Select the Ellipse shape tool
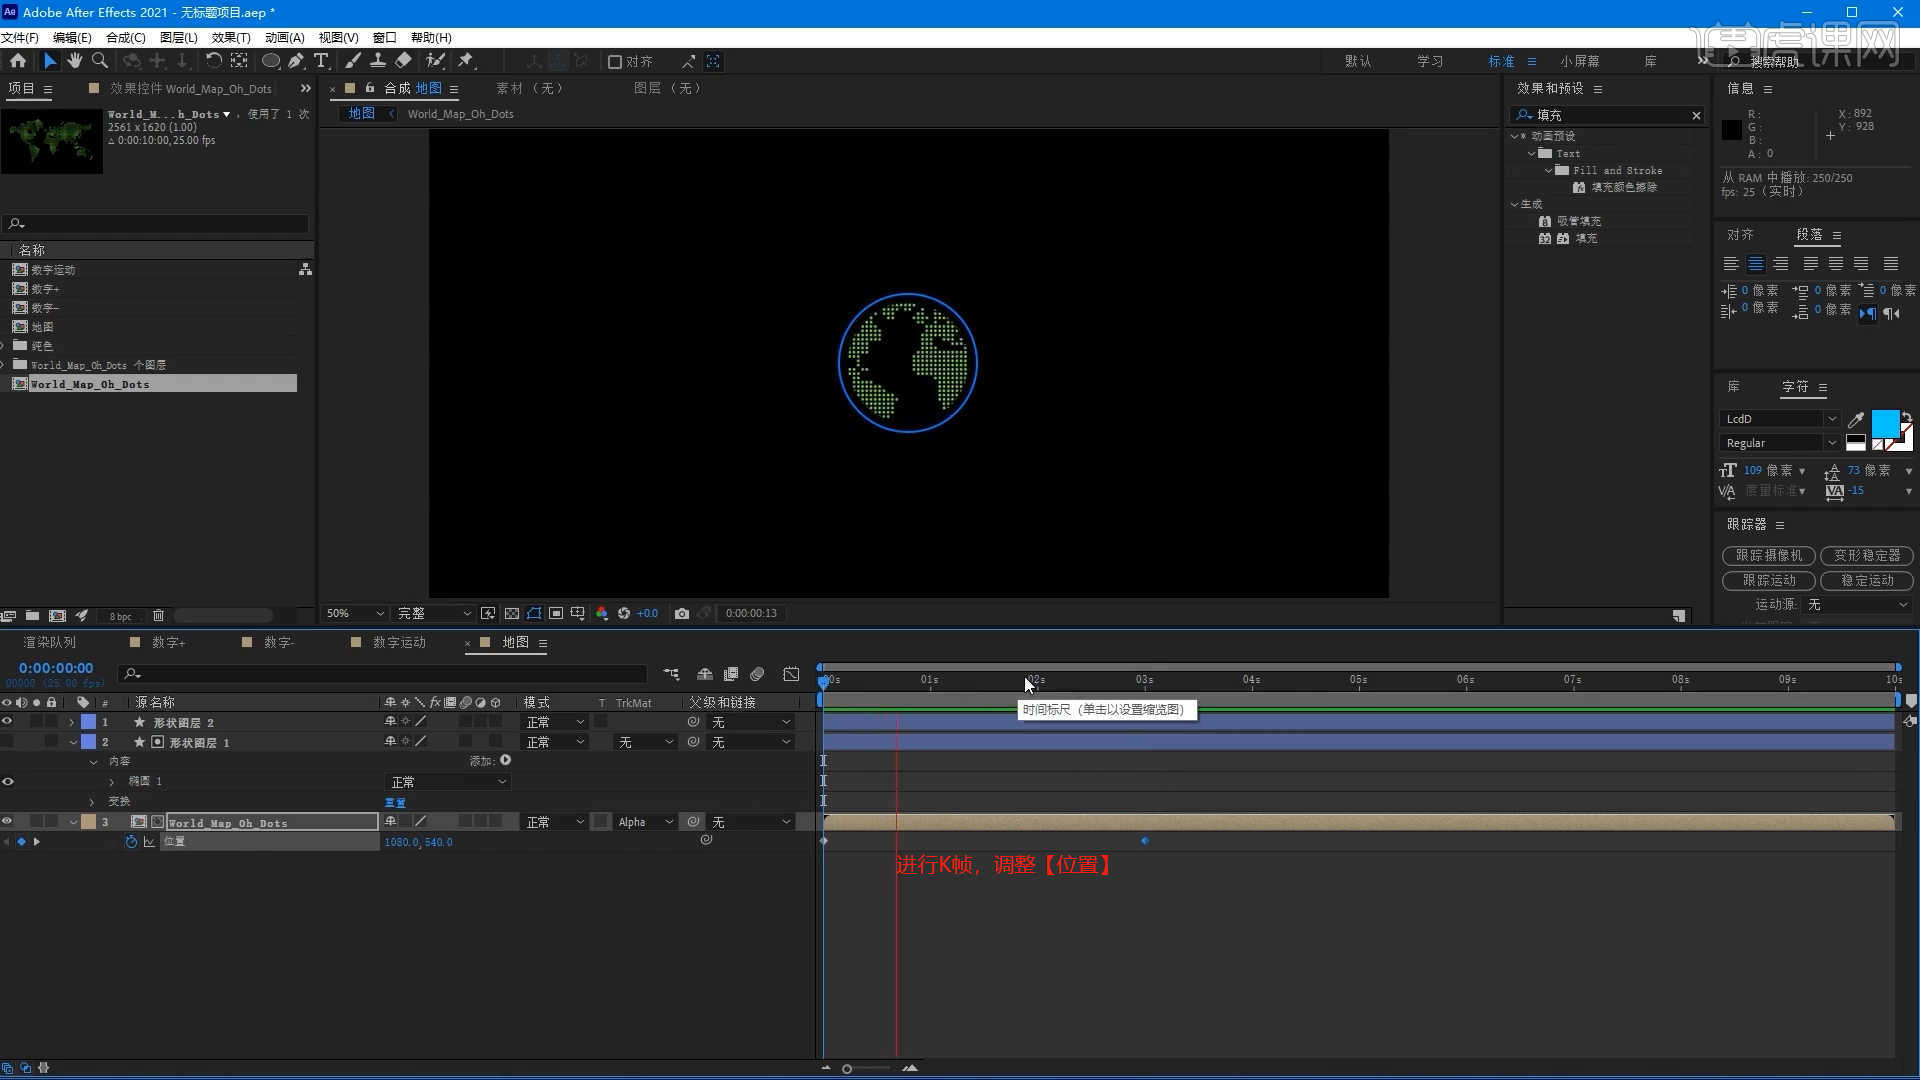This screenshot has height=1080, width=1920. pyautogui.click(x=270, y=61)
